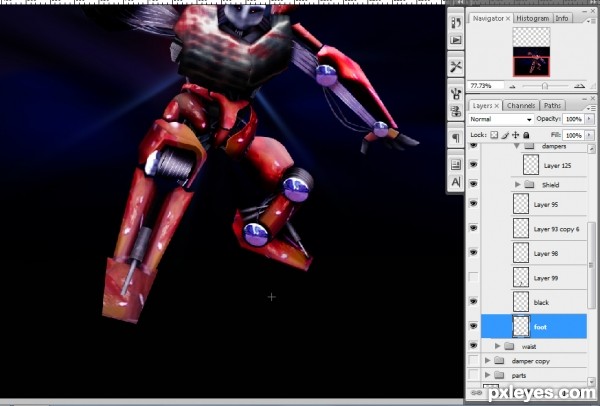Click Navigator zoom in large mountains icon
600x406 pixels.
click(580, 86)
